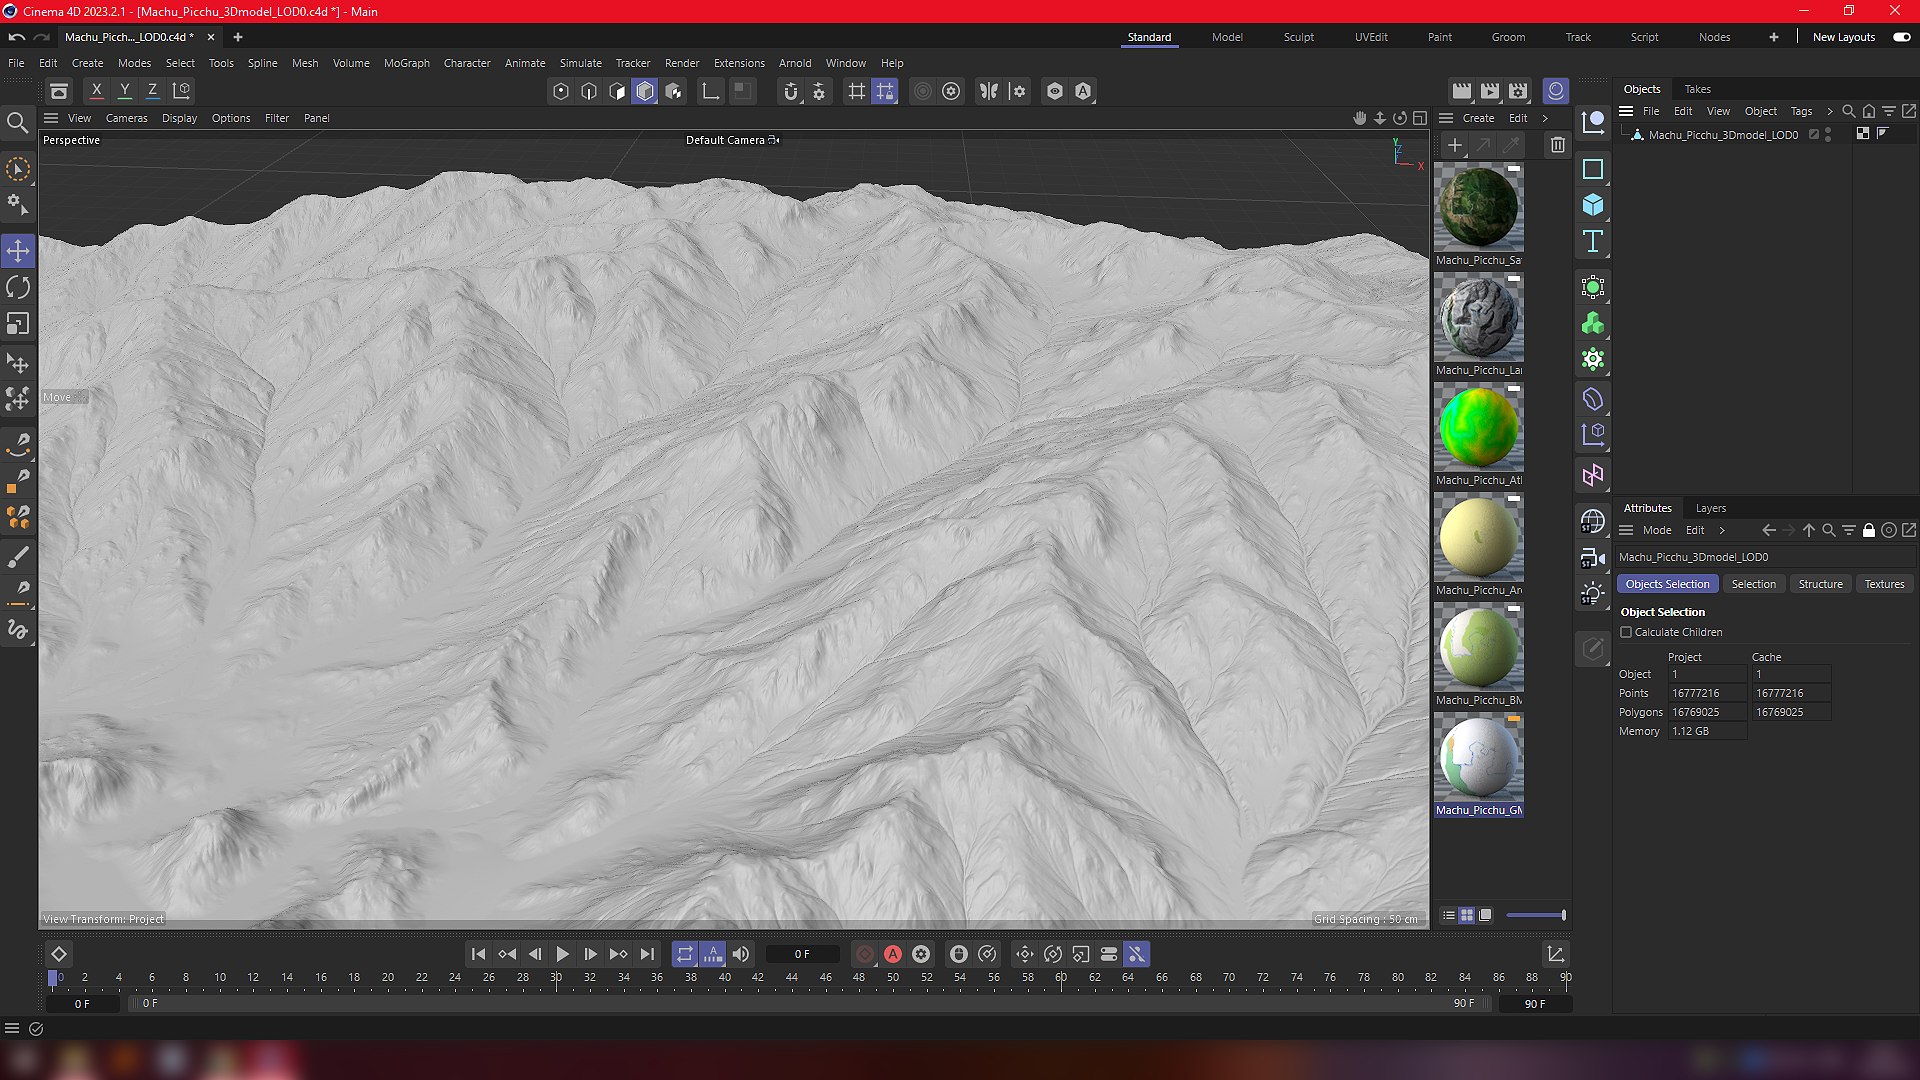This screenshot has height=1080, width=1920.
Task: Select the Rotate tool in left toolbar
Action: point(18,288)
